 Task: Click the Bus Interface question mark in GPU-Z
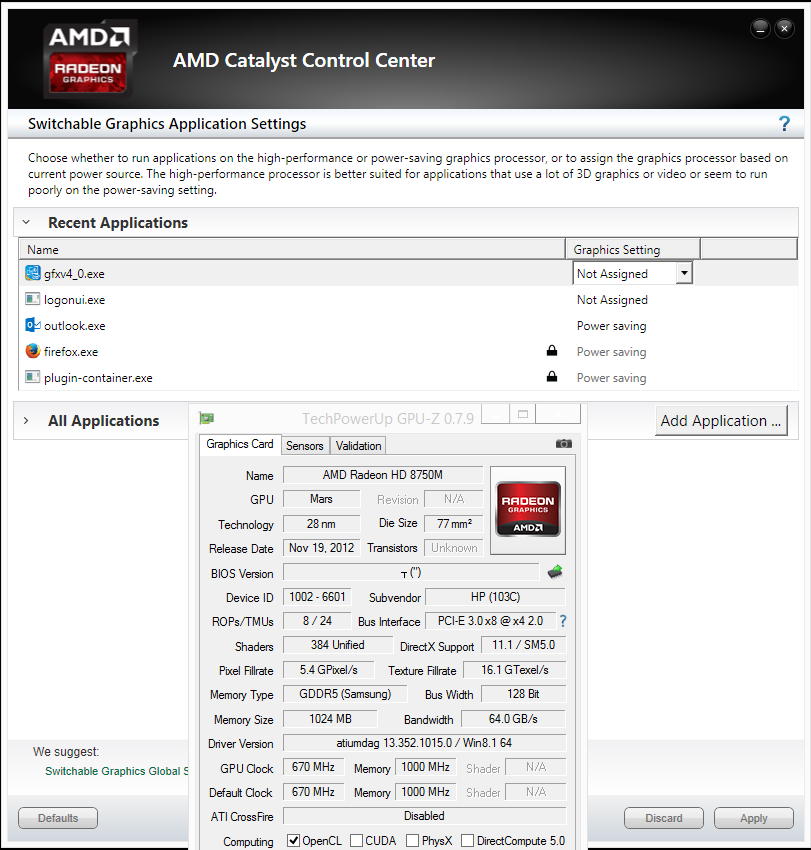pos(563,621)
